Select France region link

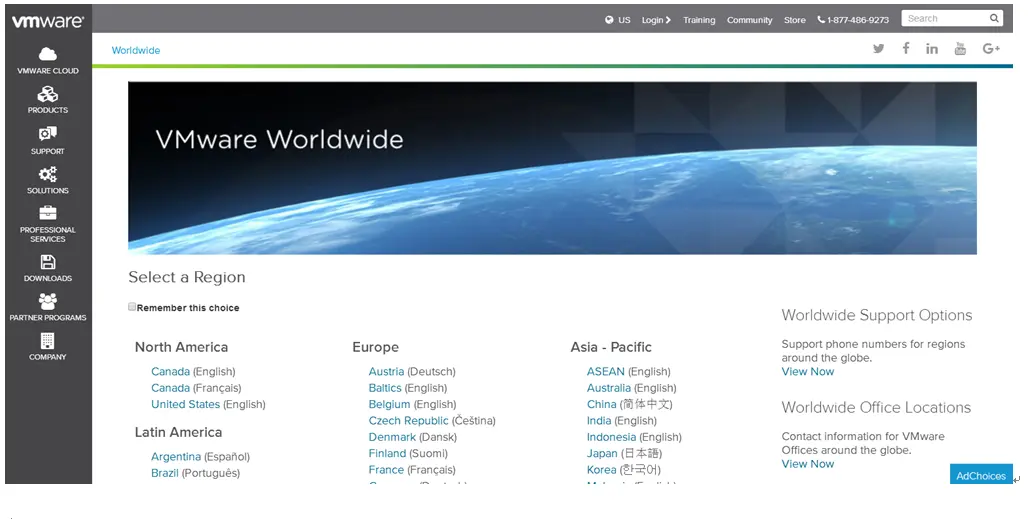[386, 470]
